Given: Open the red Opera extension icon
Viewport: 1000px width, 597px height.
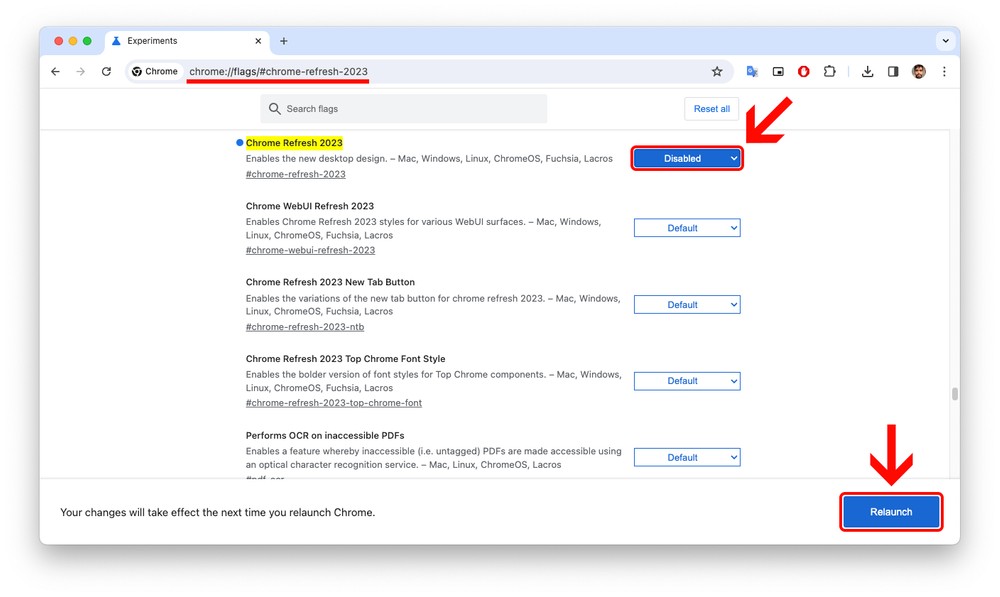Looking at the screenshot, I should coord(804,71).
